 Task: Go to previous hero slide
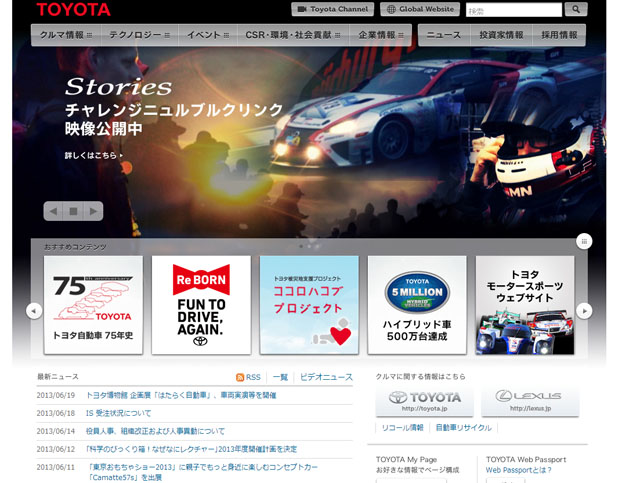(x=53, y=211)
